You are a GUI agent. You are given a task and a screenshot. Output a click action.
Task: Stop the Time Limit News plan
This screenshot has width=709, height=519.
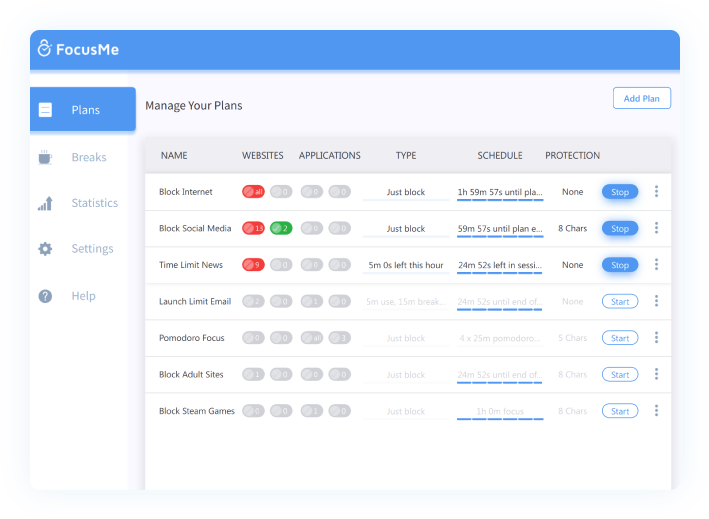620,265
